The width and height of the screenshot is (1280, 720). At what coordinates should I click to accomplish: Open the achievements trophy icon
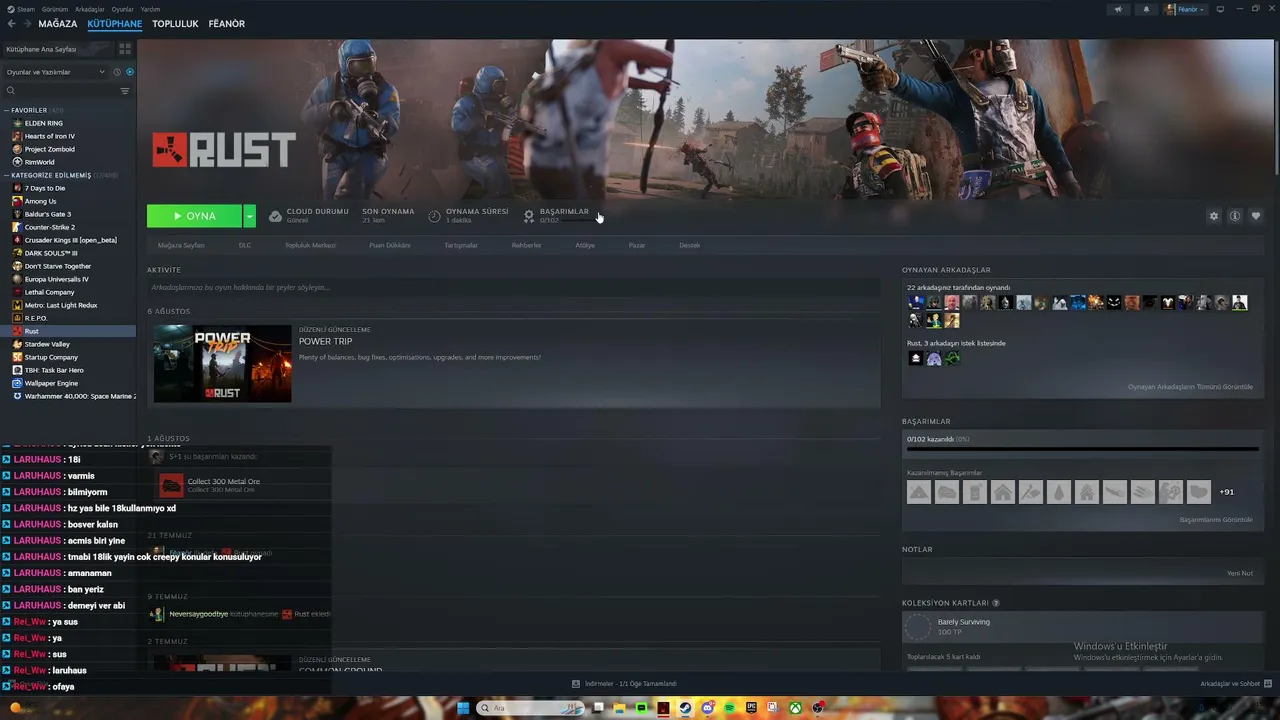[x=529, y=216]
